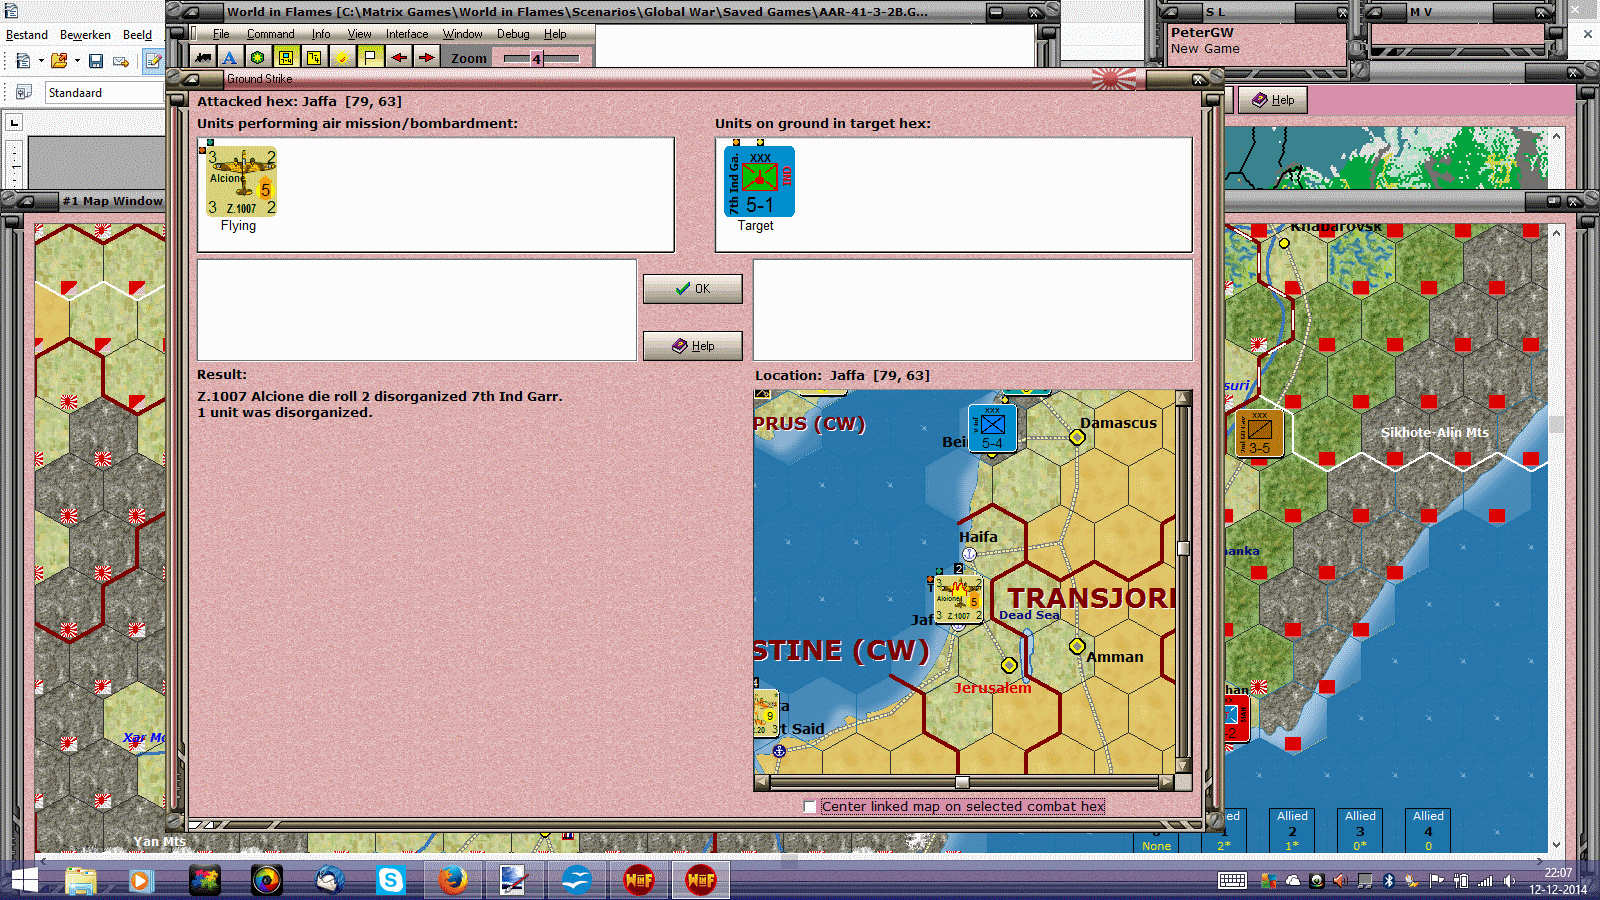Image resolution: width=1600 pixels, height=900 pixels.
Task: Click the flag toolbar icon
Action: pos(370,58)
